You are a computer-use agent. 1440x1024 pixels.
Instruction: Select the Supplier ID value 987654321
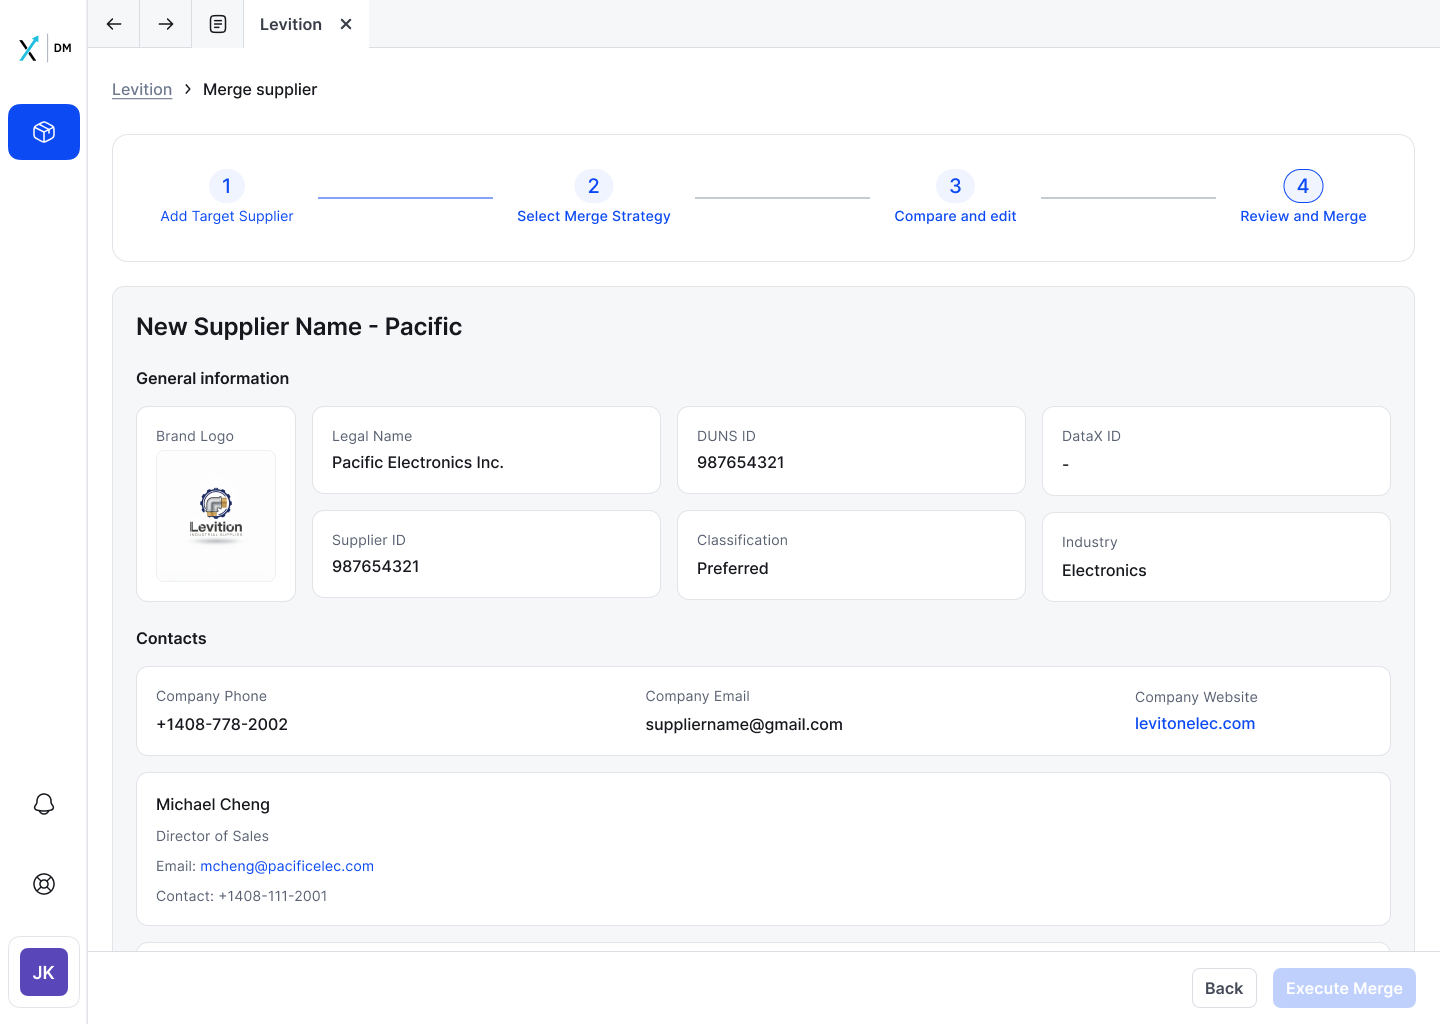376,566
